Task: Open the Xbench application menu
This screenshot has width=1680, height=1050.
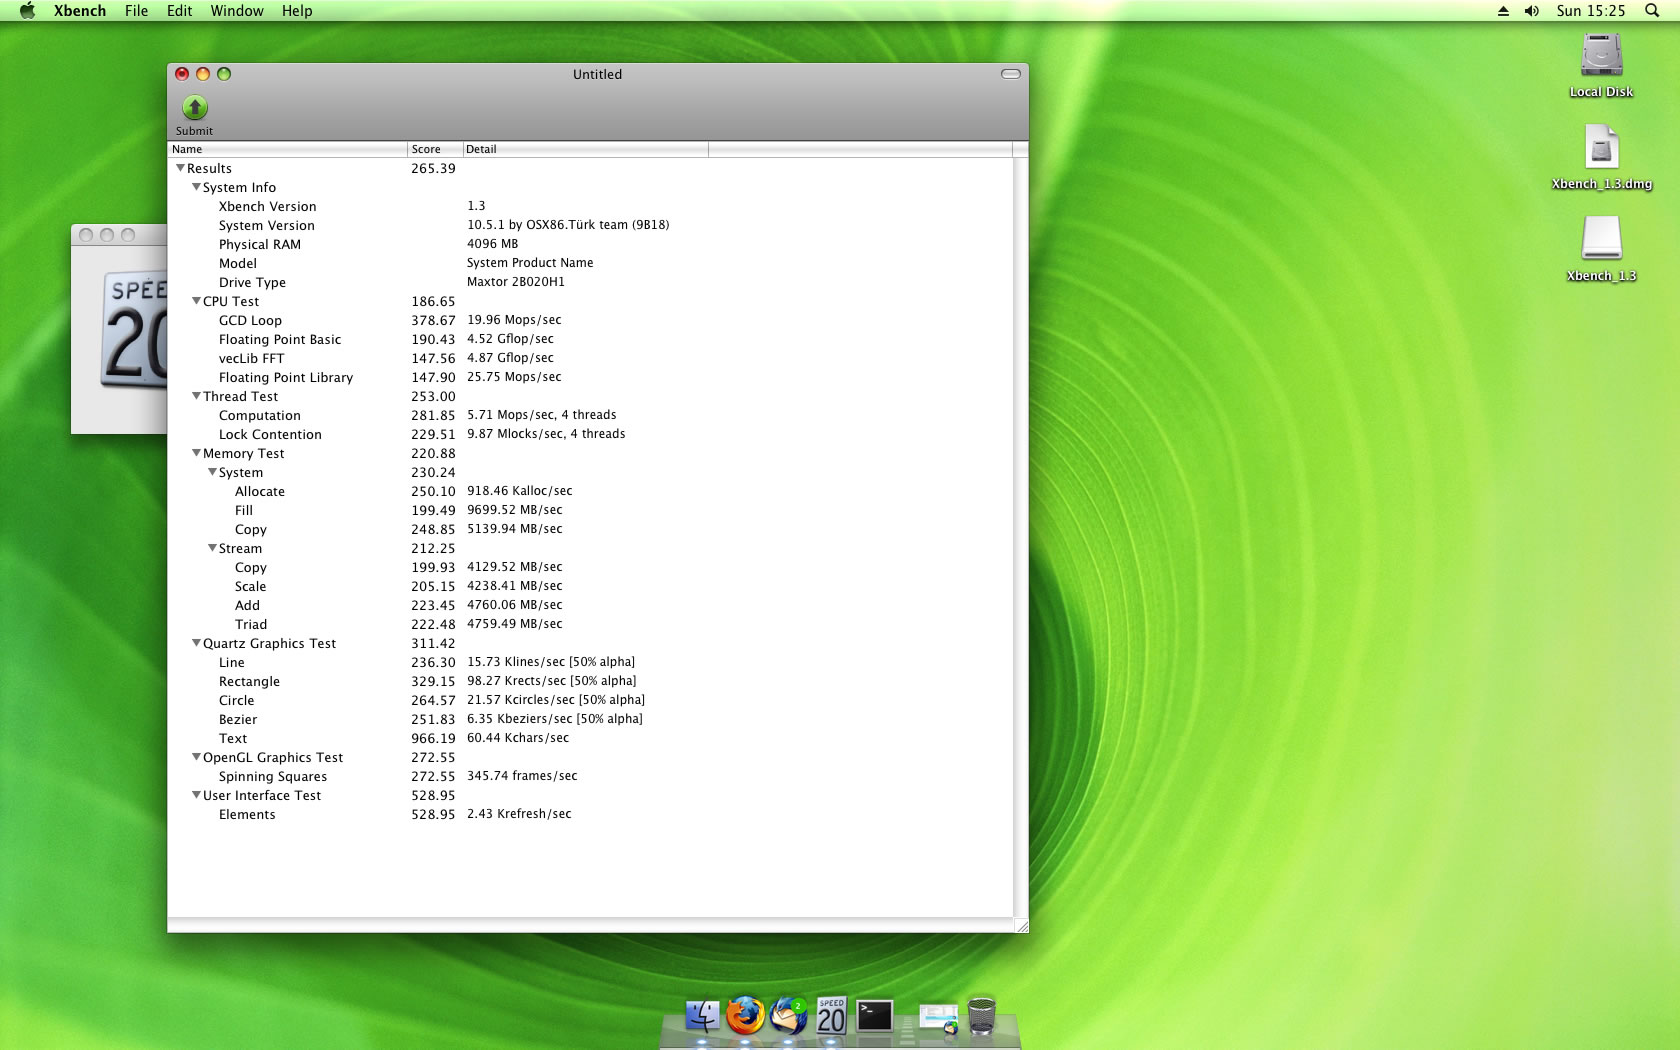Action: coord(80,11)
